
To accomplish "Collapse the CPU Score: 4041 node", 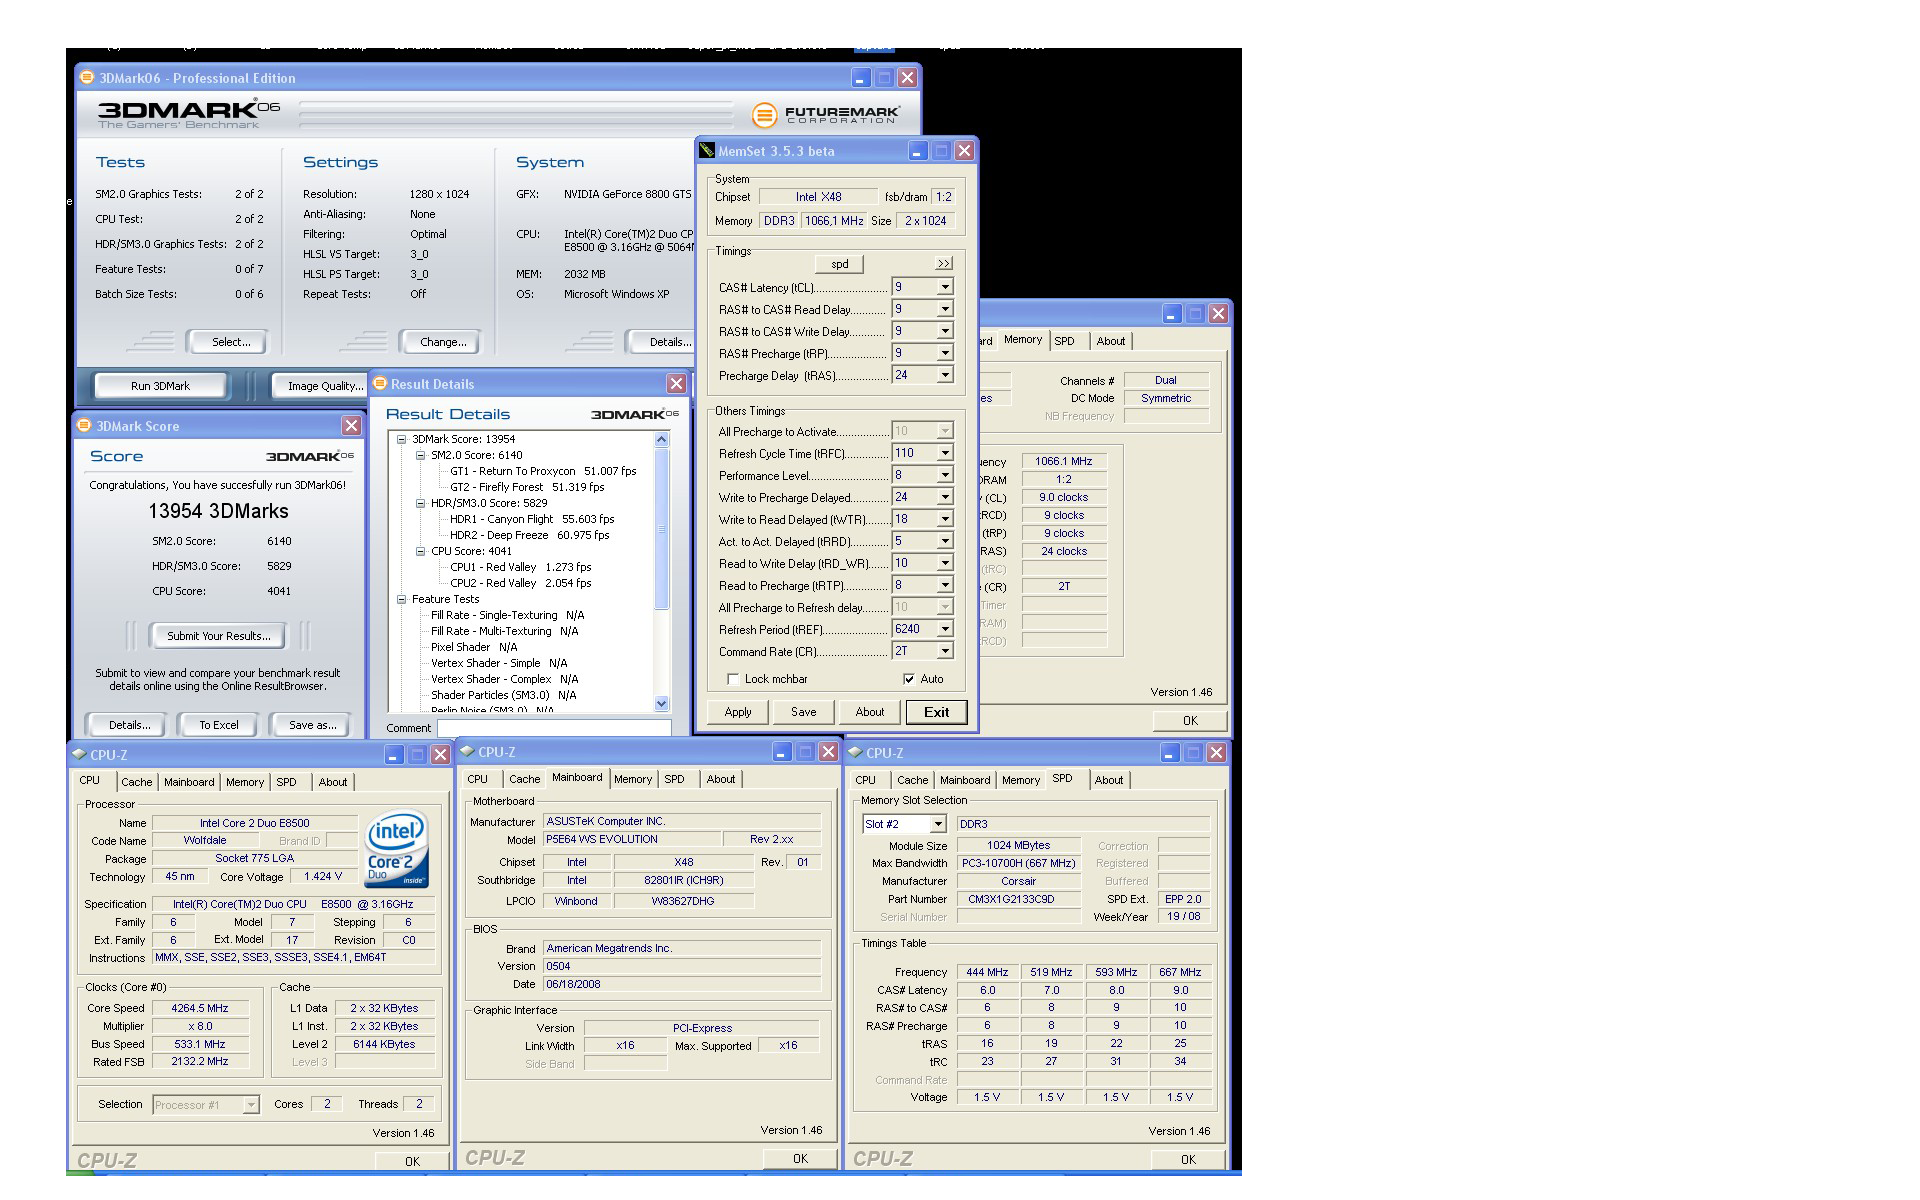I will pyautogui.click(x=421, y=551).
